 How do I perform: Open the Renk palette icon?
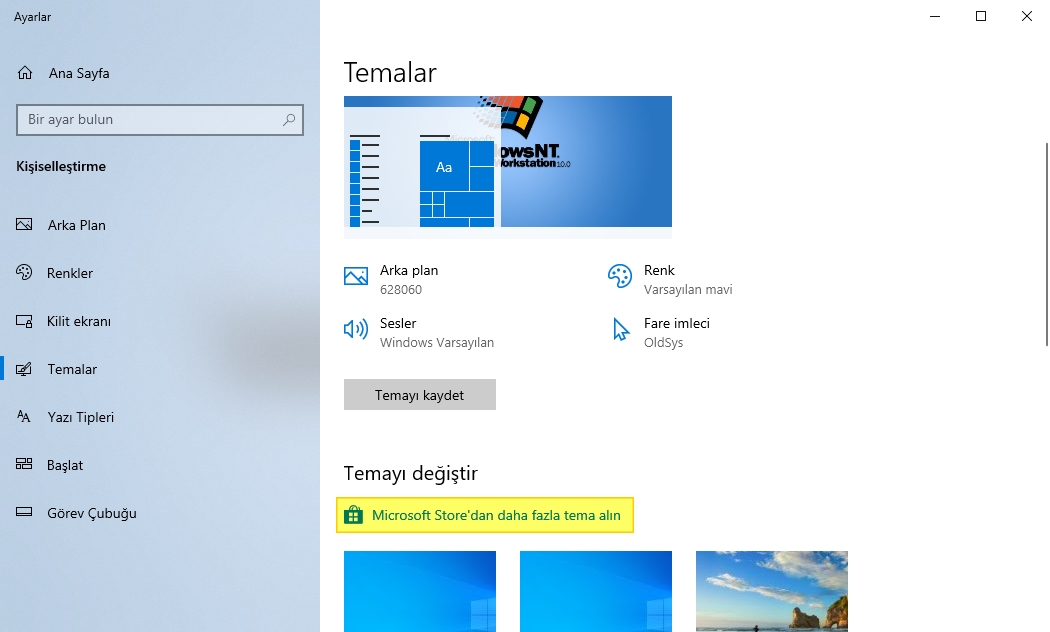(x=620, y=274)
